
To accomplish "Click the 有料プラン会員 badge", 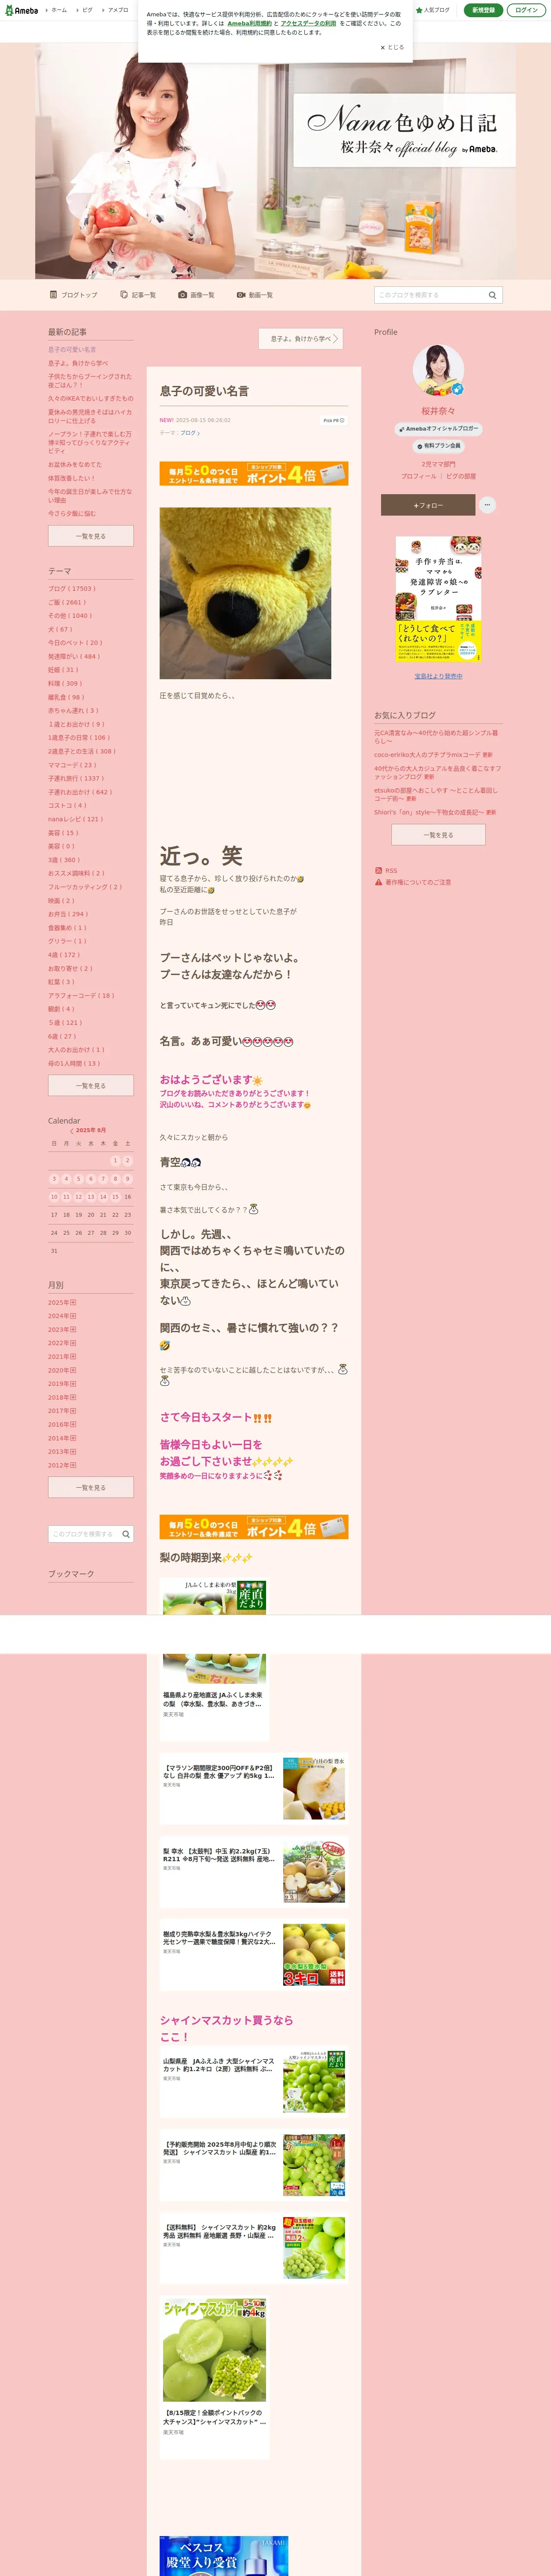I will coord(438,446).
